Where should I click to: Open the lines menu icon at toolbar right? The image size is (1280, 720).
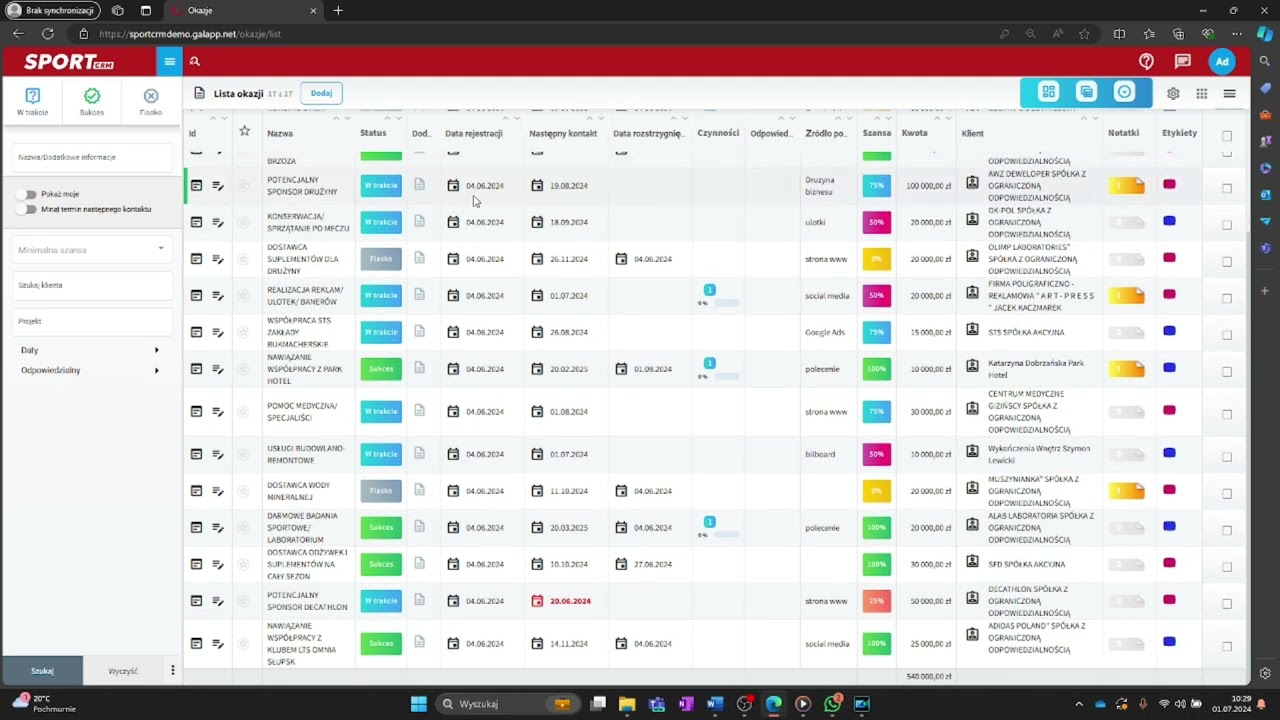point(1229,93)
